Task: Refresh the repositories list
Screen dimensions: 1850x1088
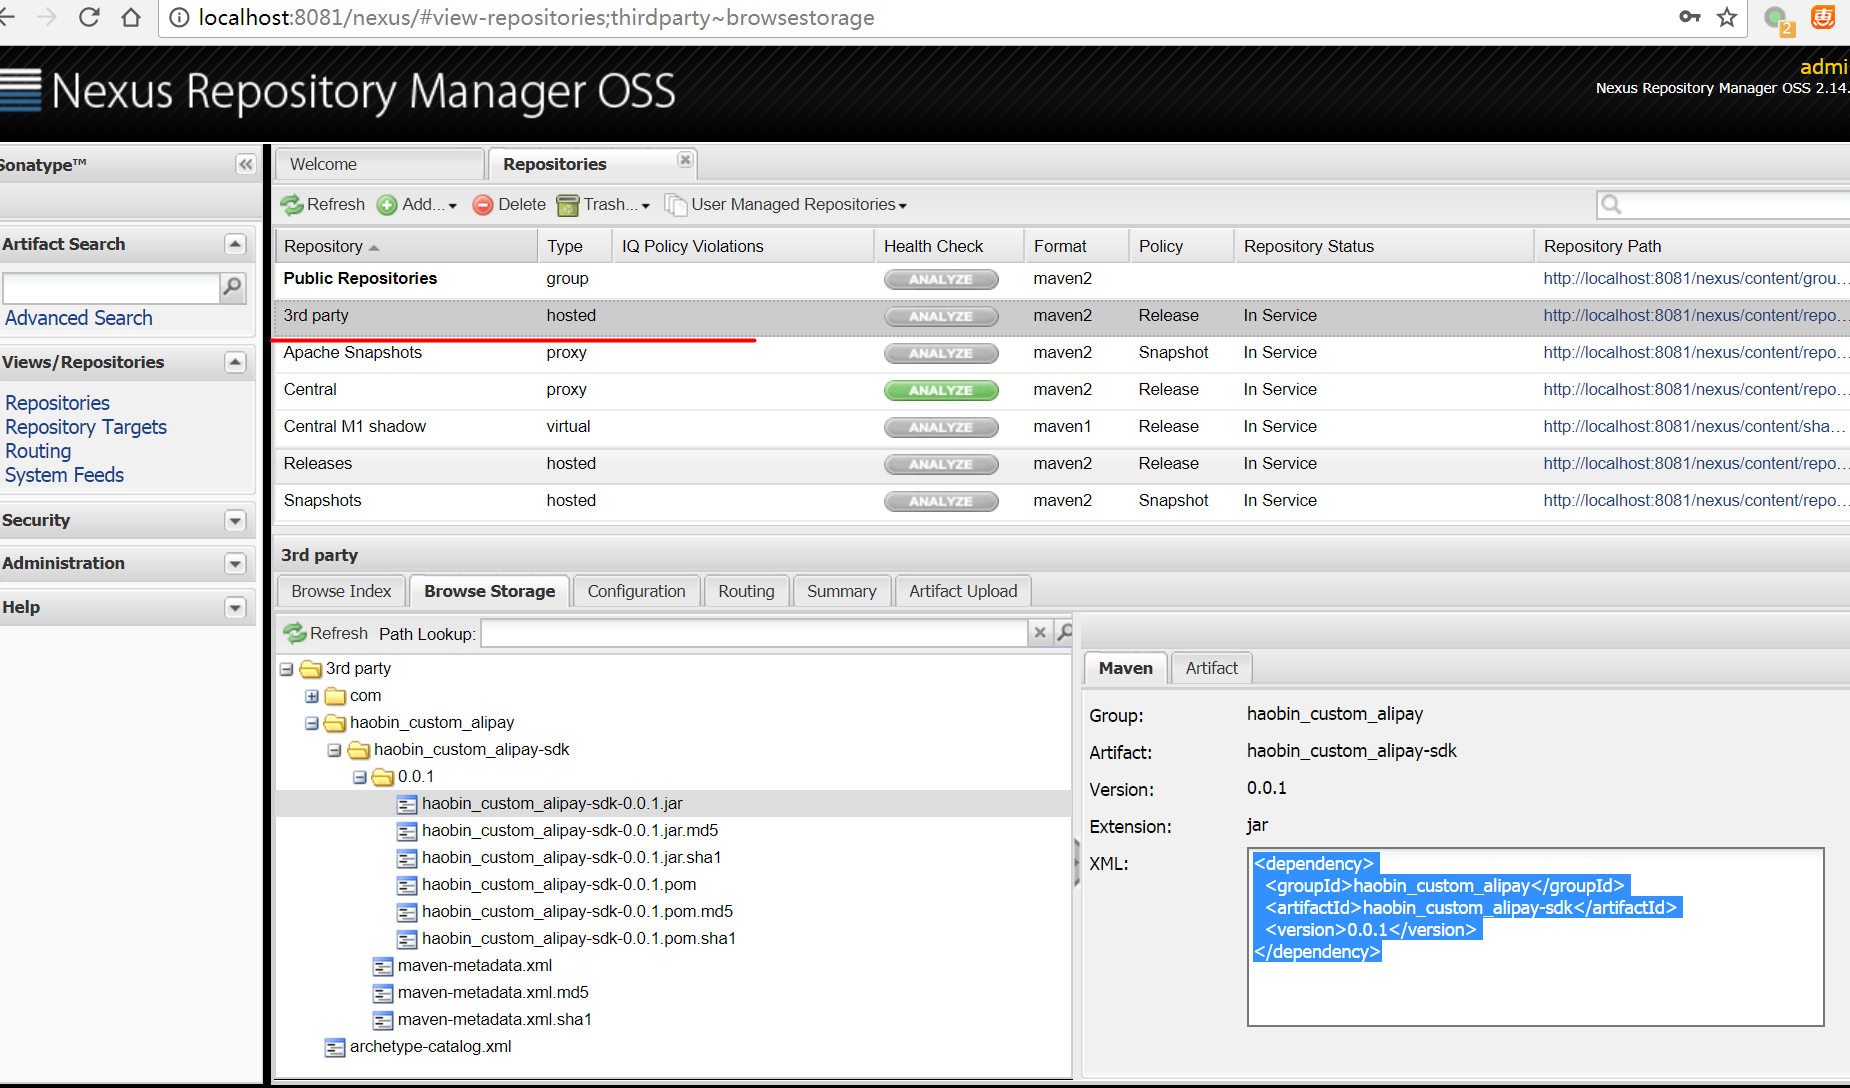Action: 323,204
